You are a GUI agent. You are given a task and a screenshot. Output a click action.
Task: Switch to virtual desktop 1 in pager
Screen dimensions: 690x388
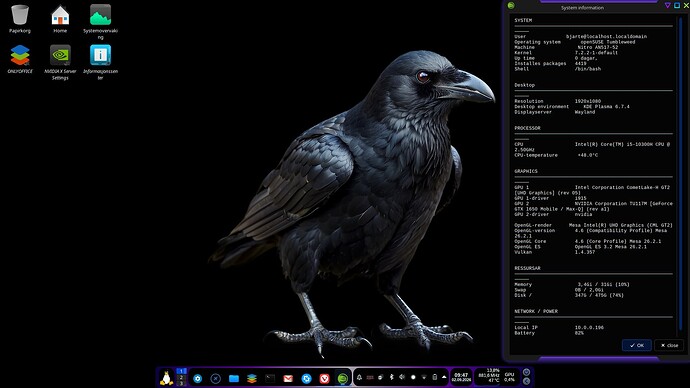point(181,371)
